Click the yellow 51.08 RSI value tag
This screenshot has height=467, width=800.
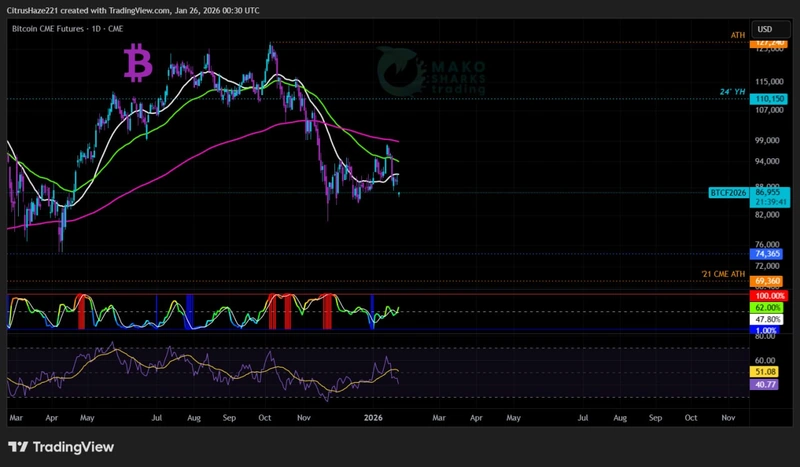pyautogui.click(x=767, y=371)
